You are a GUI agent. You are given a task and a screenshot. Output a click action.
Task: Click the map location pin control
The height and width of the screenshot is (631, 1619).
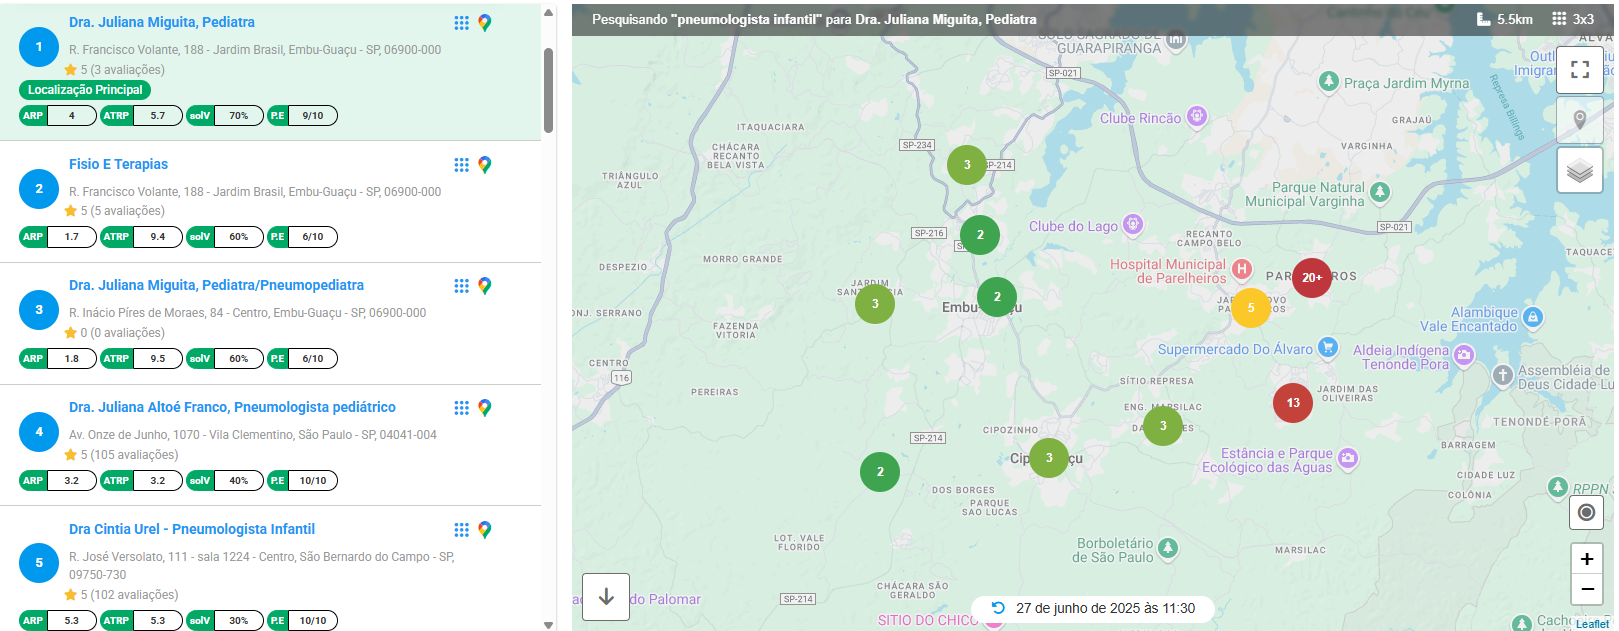tap(1580, 120)
